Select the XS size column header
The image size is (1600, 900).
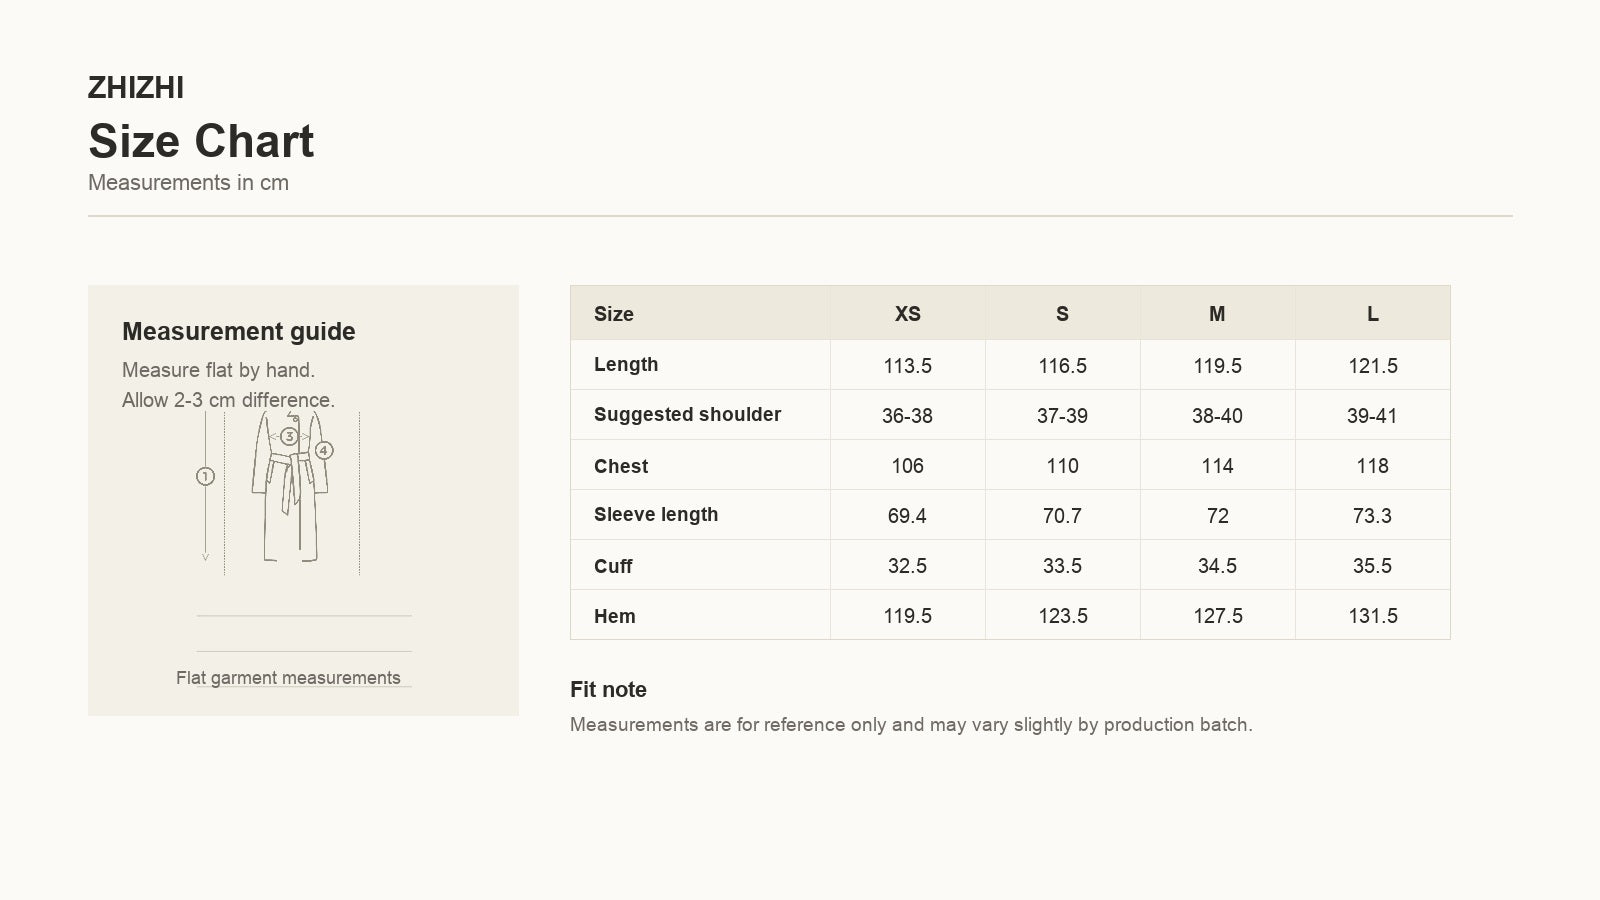coord(907,313)
